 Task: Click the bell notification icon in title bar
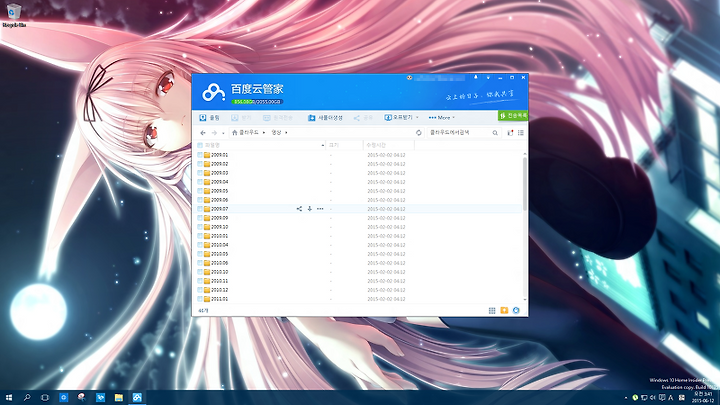476,78
